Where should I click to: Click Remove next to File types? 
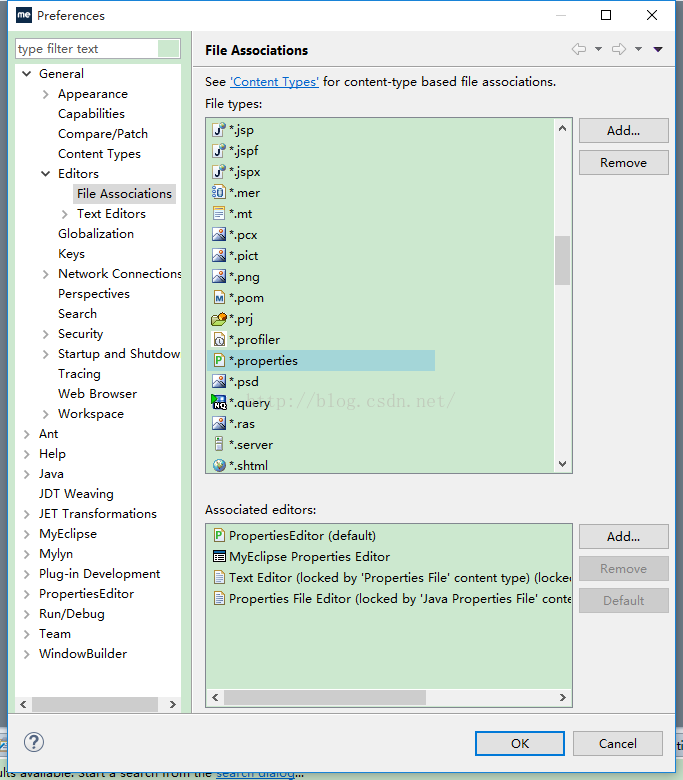pyautogui.click(x=623, y=163)
